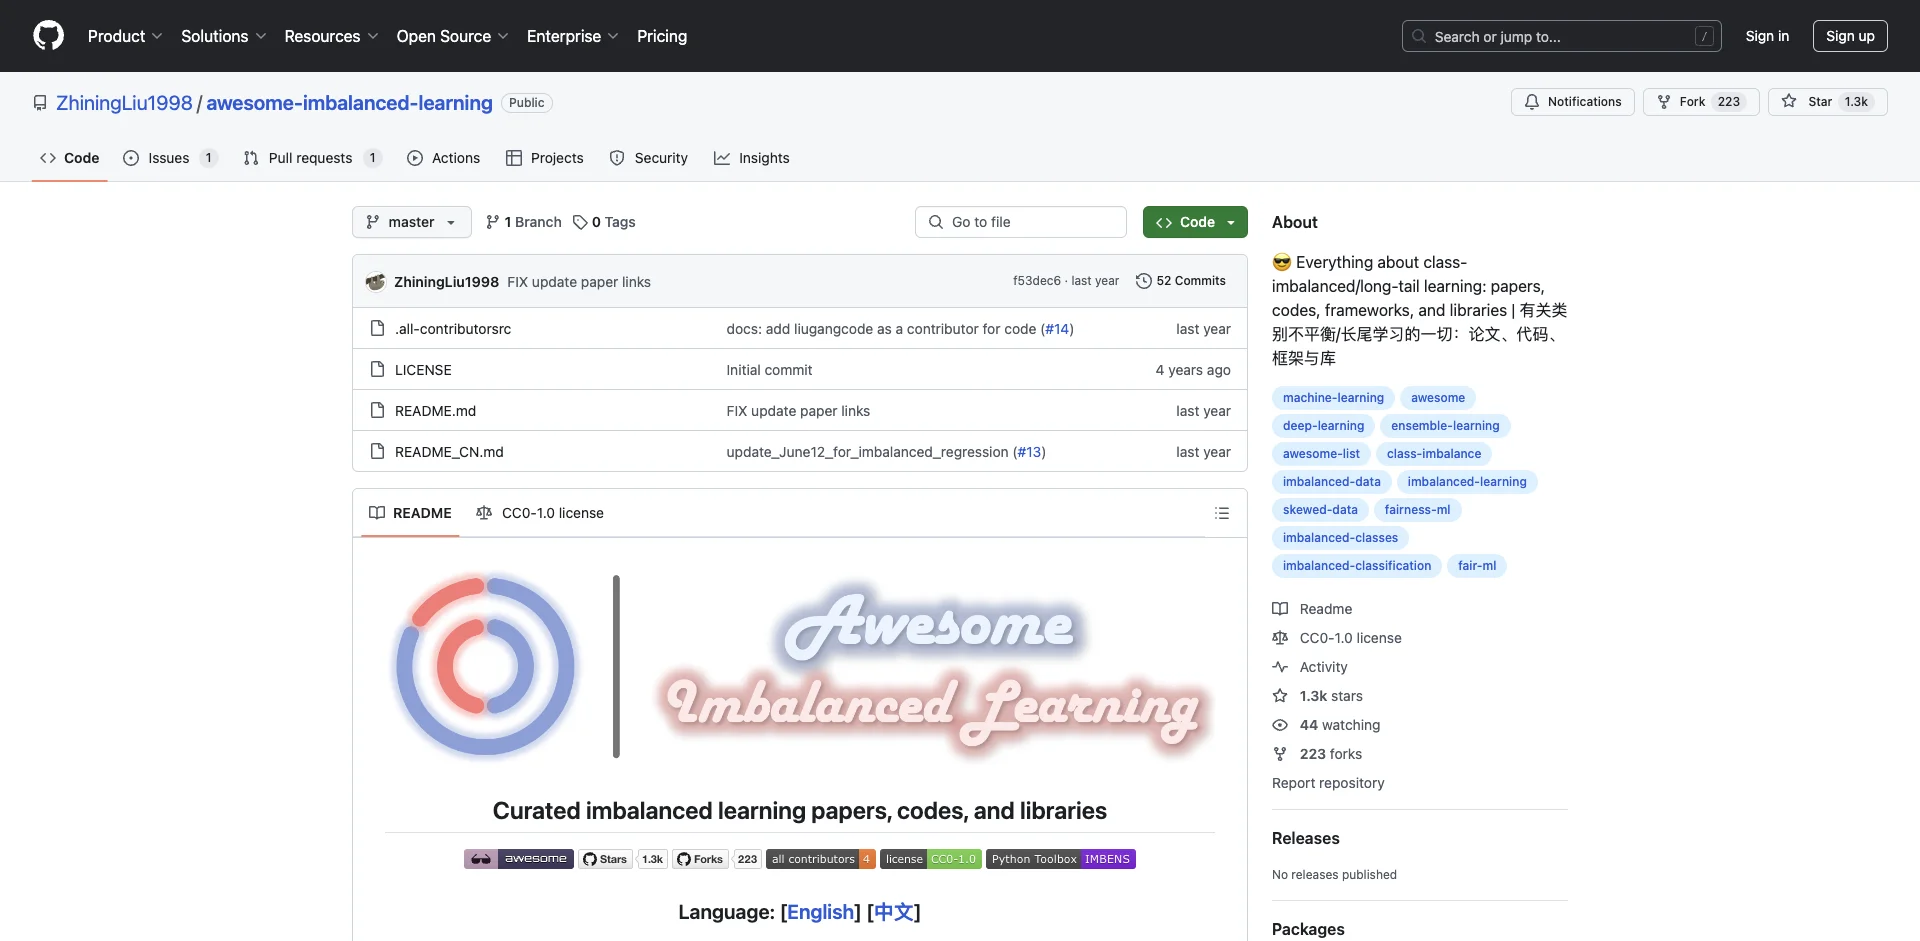The image size is (1920, 941).
Task: Click the fairness-ml topic tag
Action: coord(1417,510)
